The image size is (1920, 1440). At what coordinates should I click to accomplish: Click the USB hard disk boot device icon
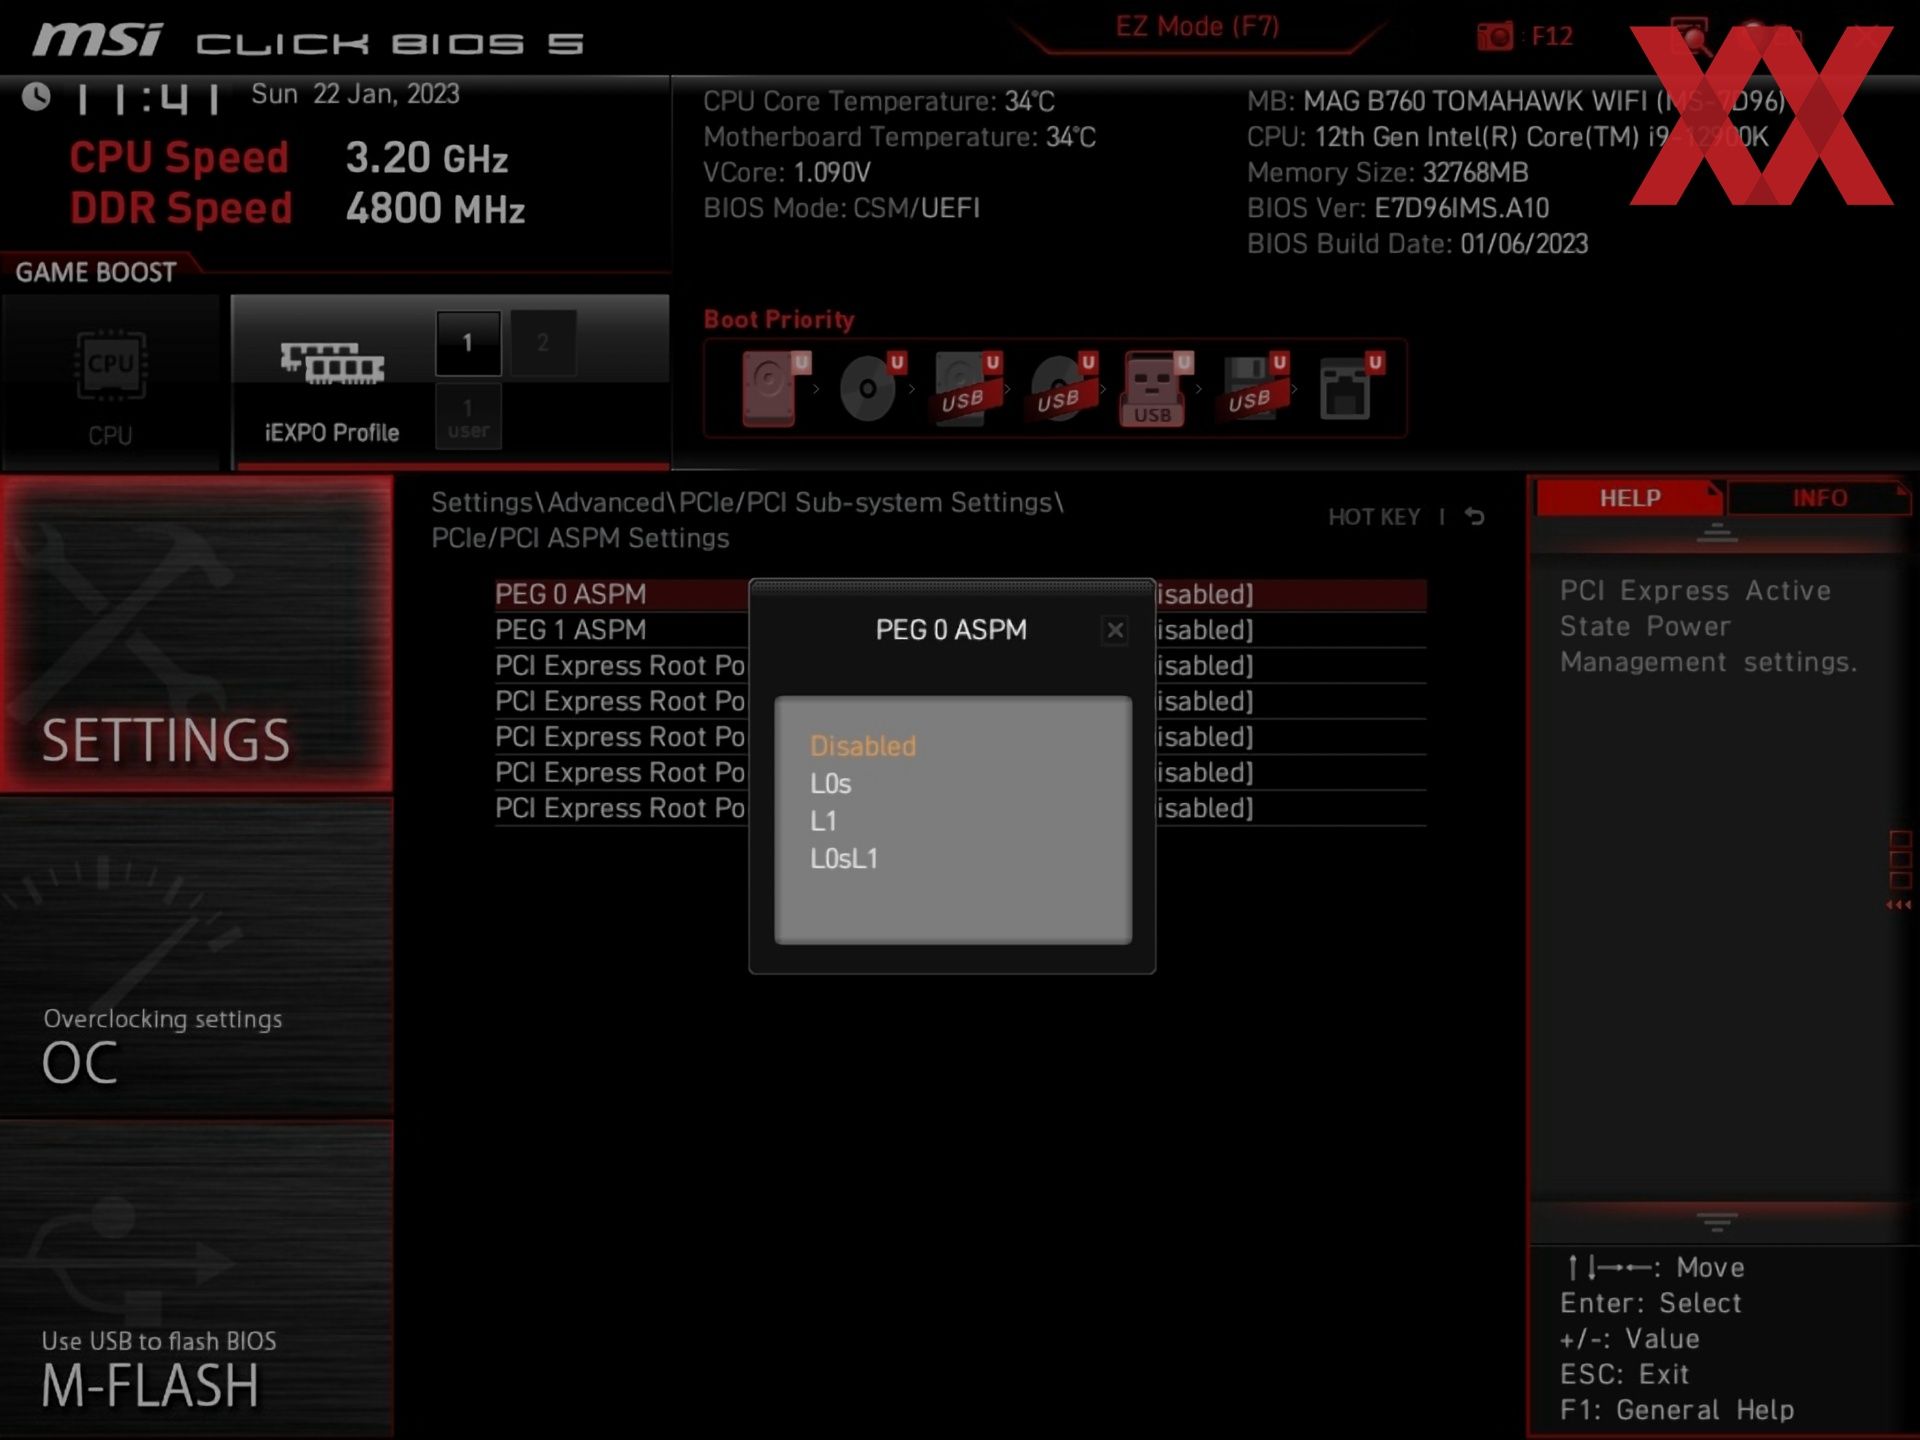click(966, 388)
